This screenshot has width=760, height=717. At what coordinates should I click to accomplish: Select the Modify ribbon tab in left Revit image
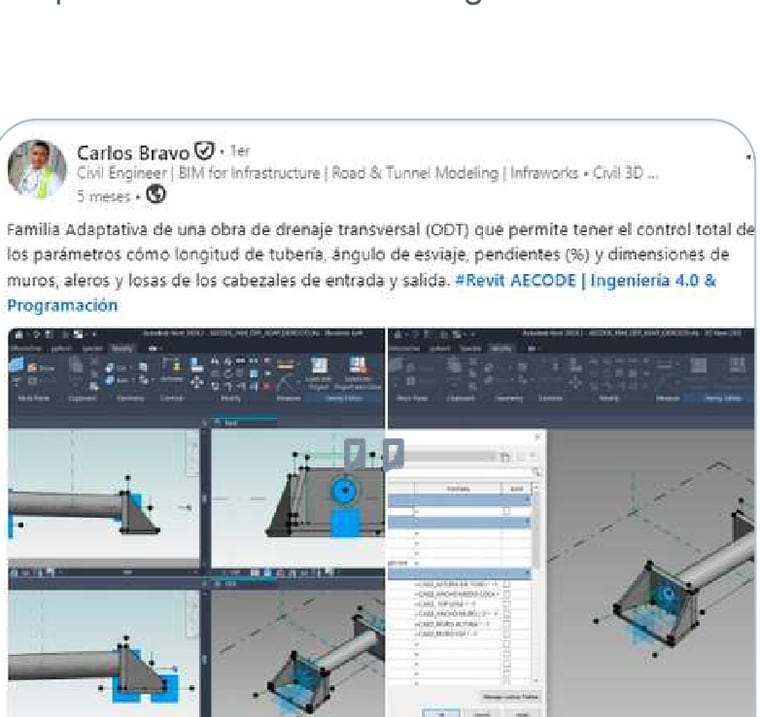pyautogui.click(x=122, y=348)
